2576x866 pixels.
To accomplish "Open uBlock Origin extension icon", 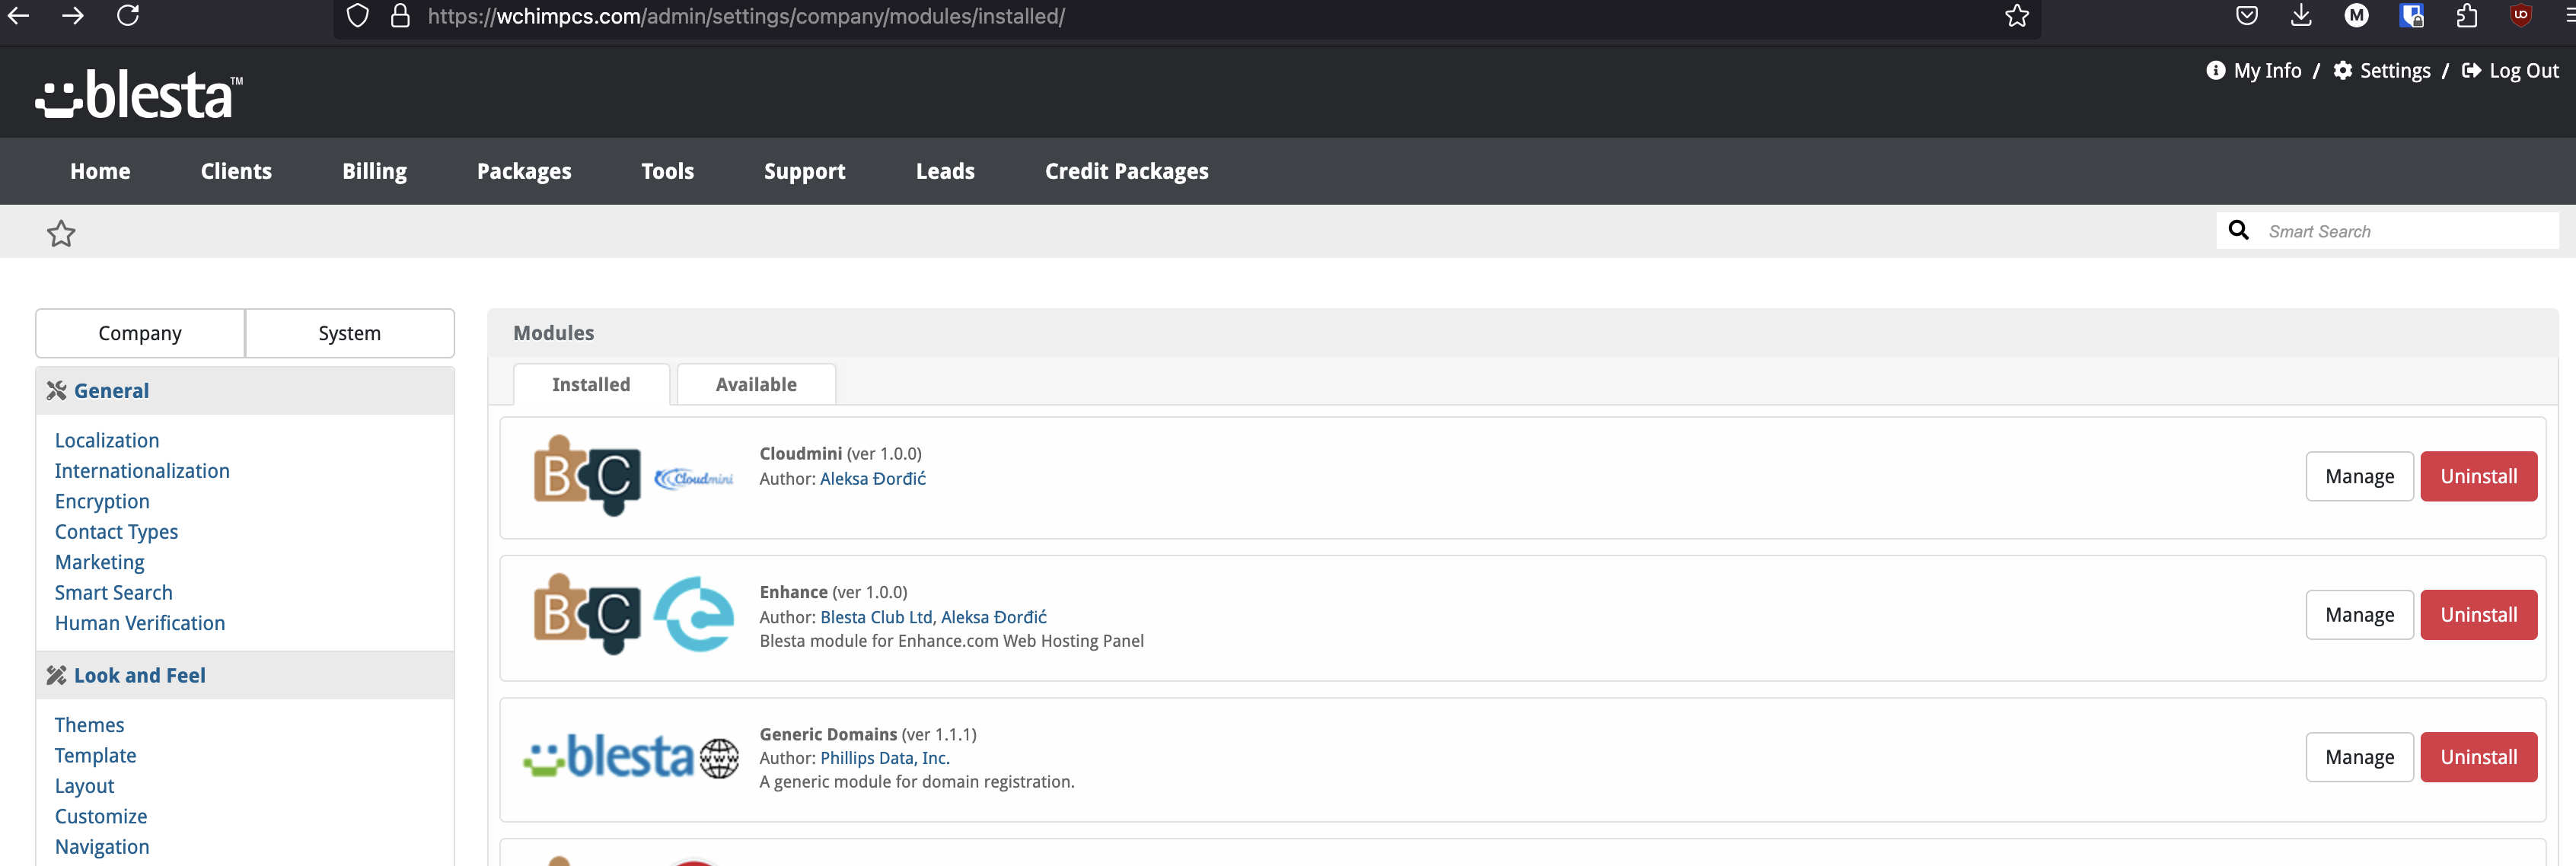I will point(2520,16).
